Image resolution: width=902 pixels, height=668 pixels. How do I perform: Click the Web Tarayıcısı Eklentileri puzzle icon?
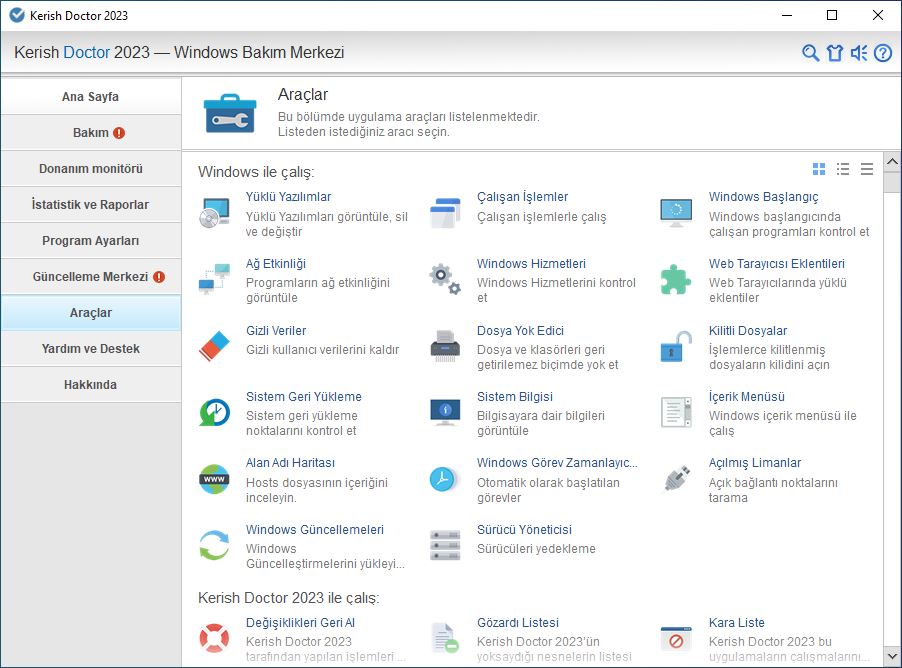pyautogui.click(x=676, y=279)
